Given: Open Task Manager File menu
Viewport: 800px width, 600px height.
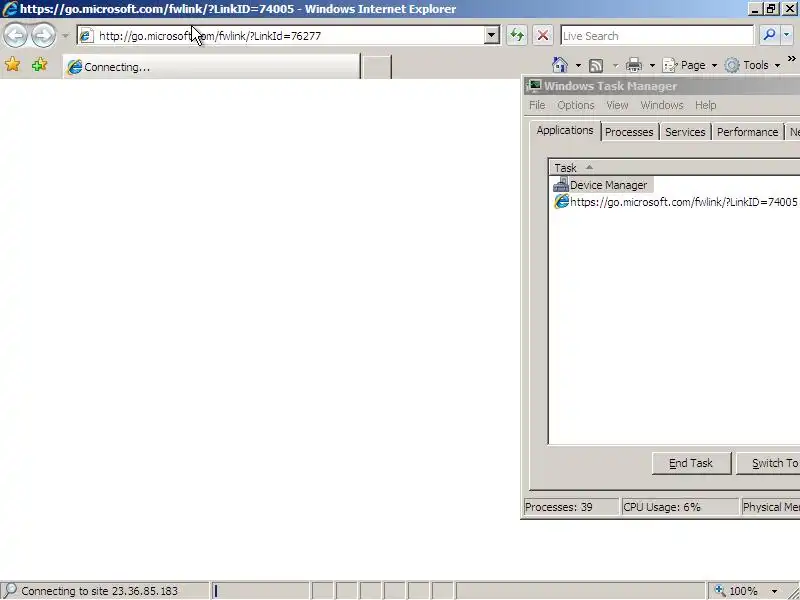Looking at the screenshot, I should pos(537,105).
